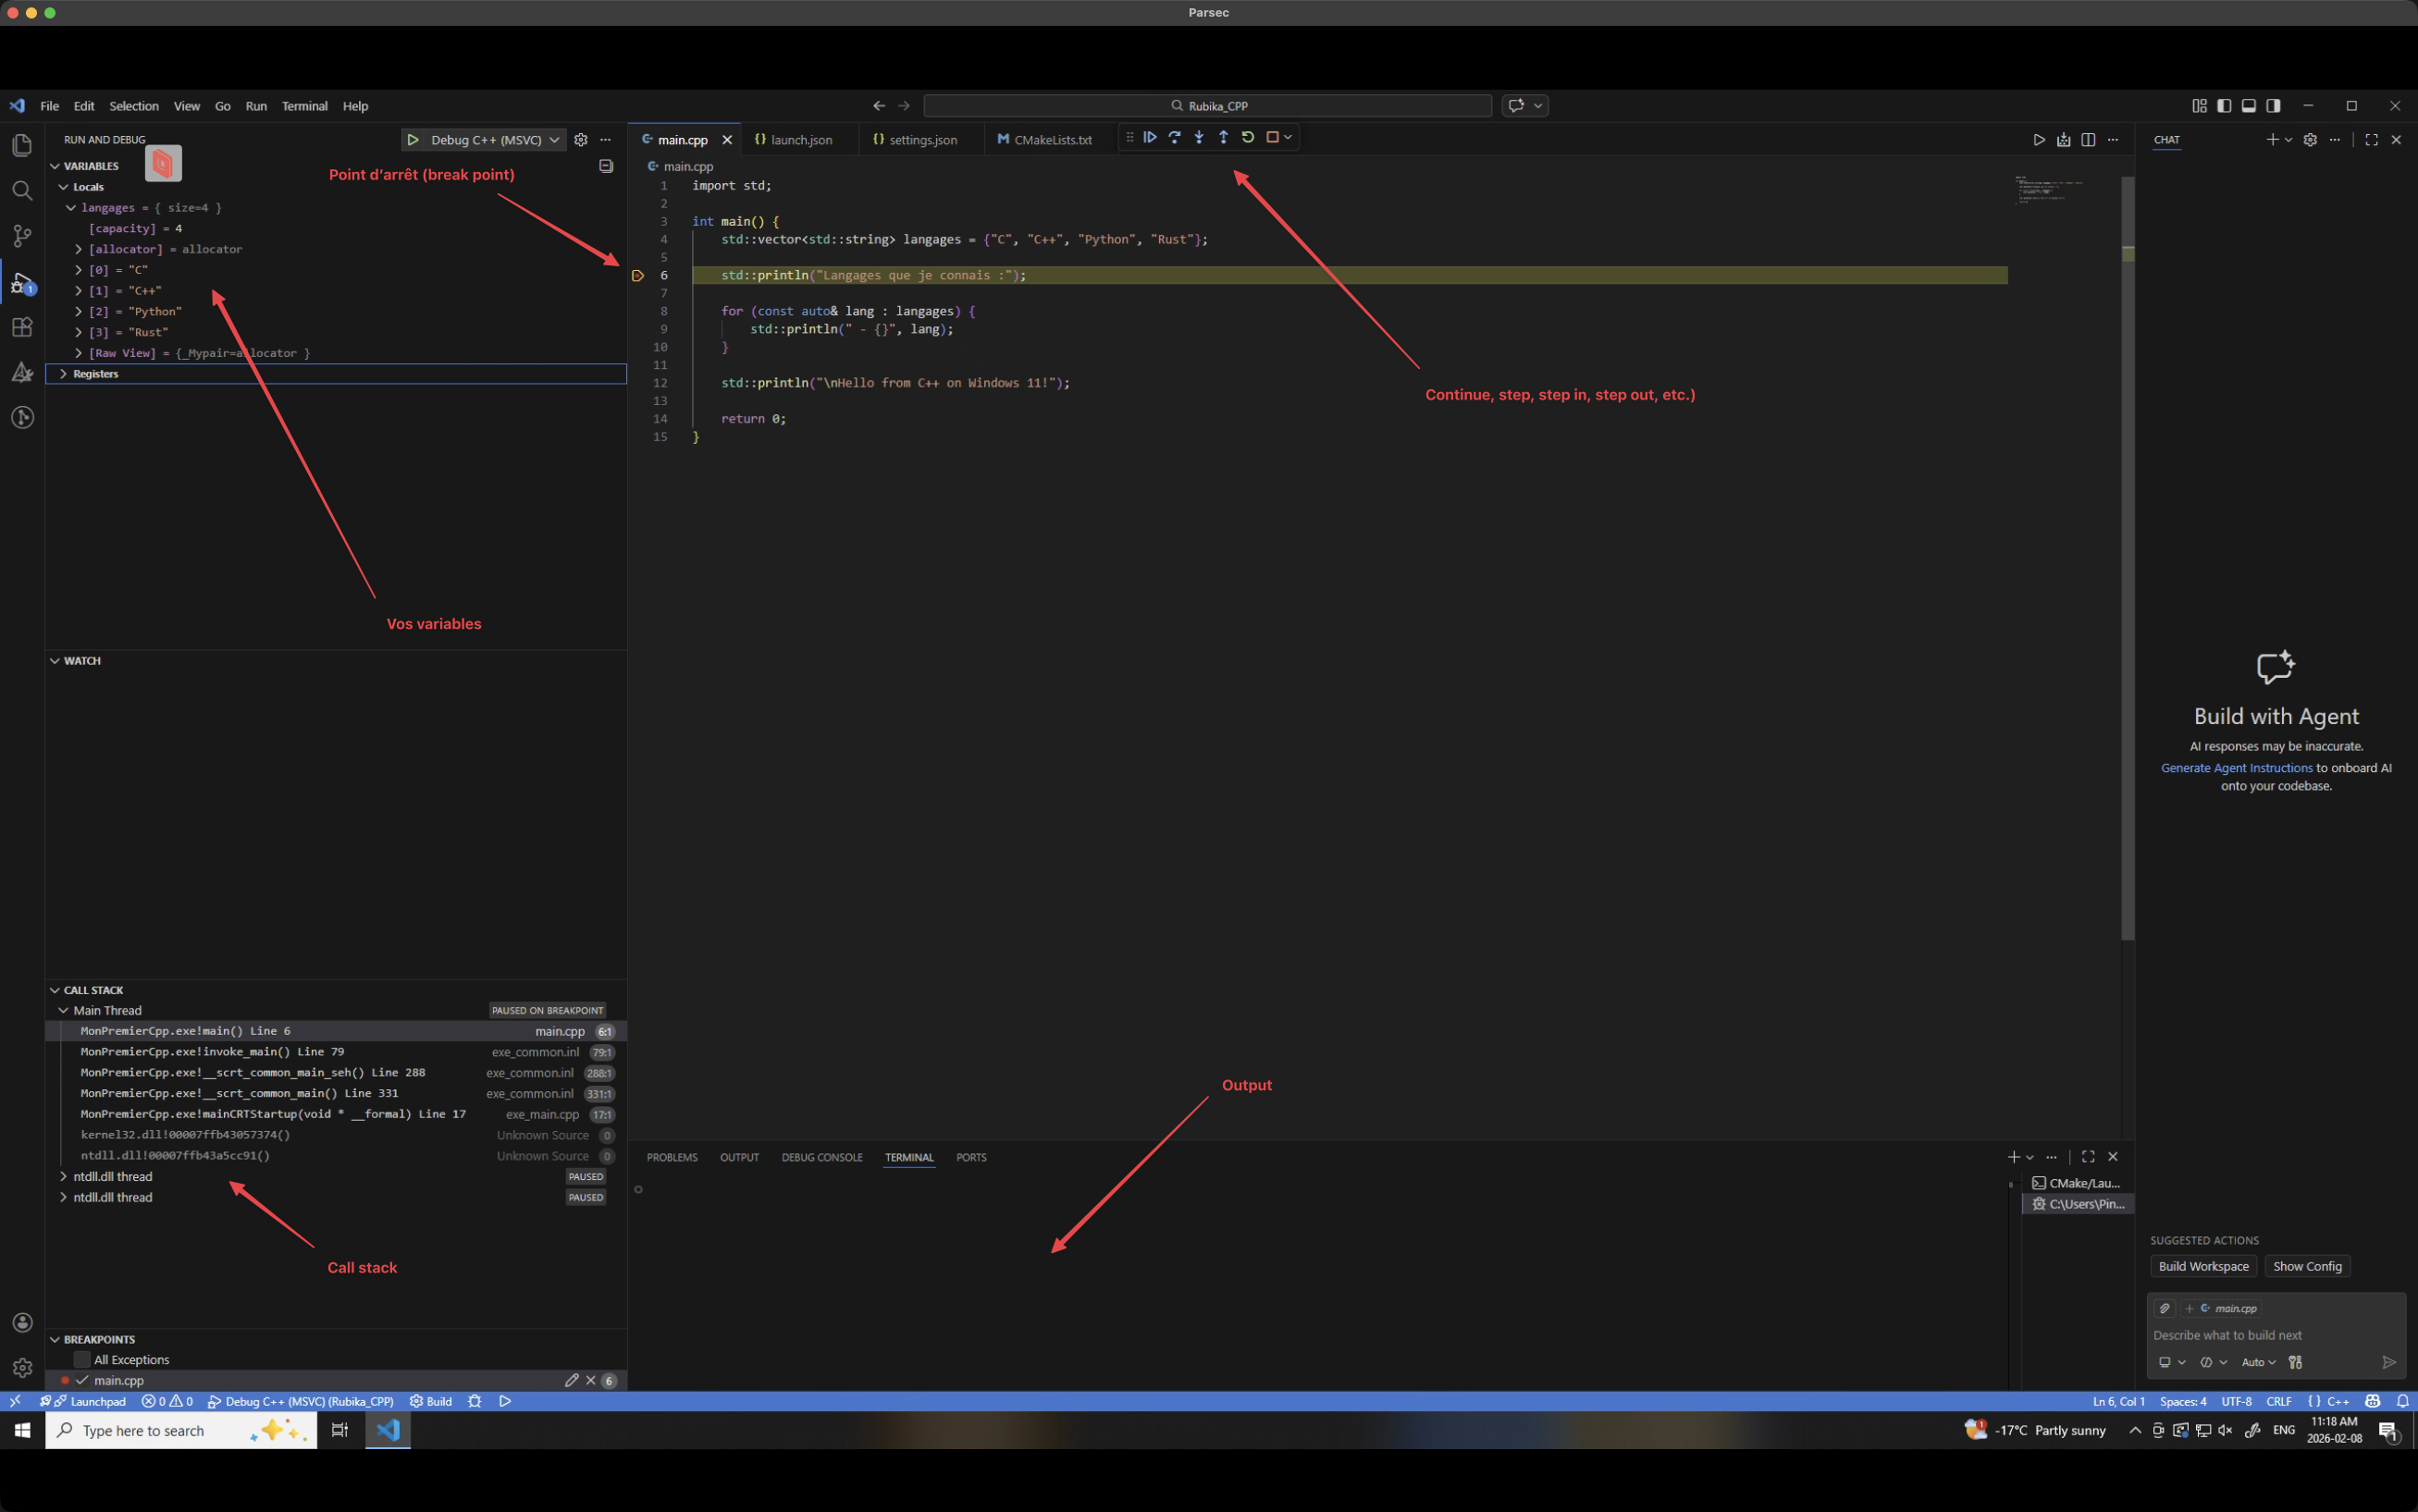Click the Step Over debug button

[x=1174, y=137]
